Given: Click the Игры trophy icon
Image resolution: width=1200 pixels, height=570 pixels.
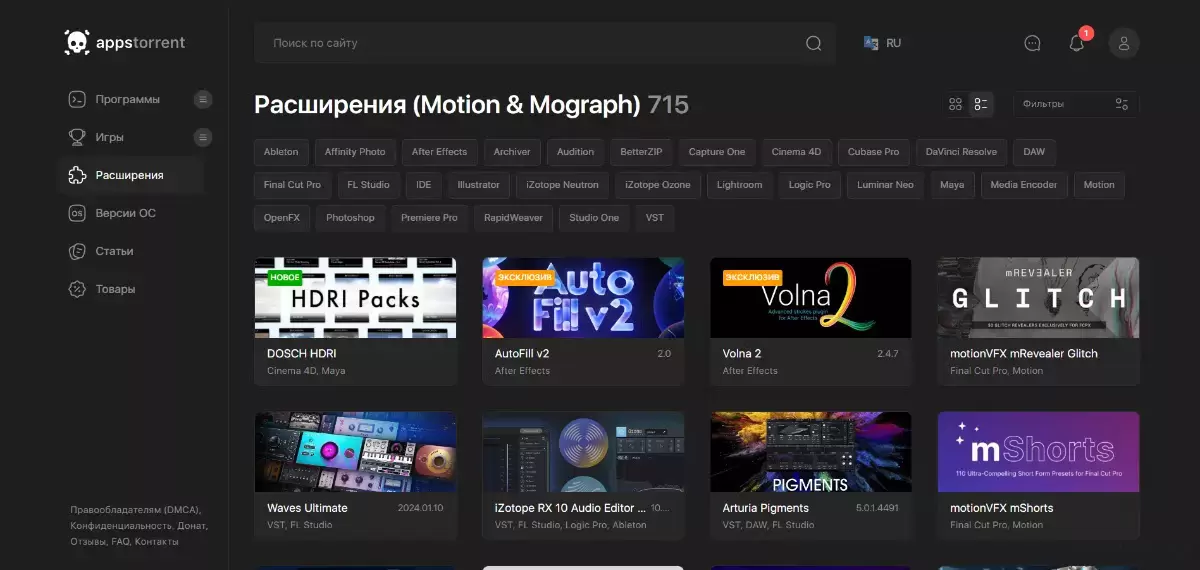Looking at the screenshot, I should (76, 137).
